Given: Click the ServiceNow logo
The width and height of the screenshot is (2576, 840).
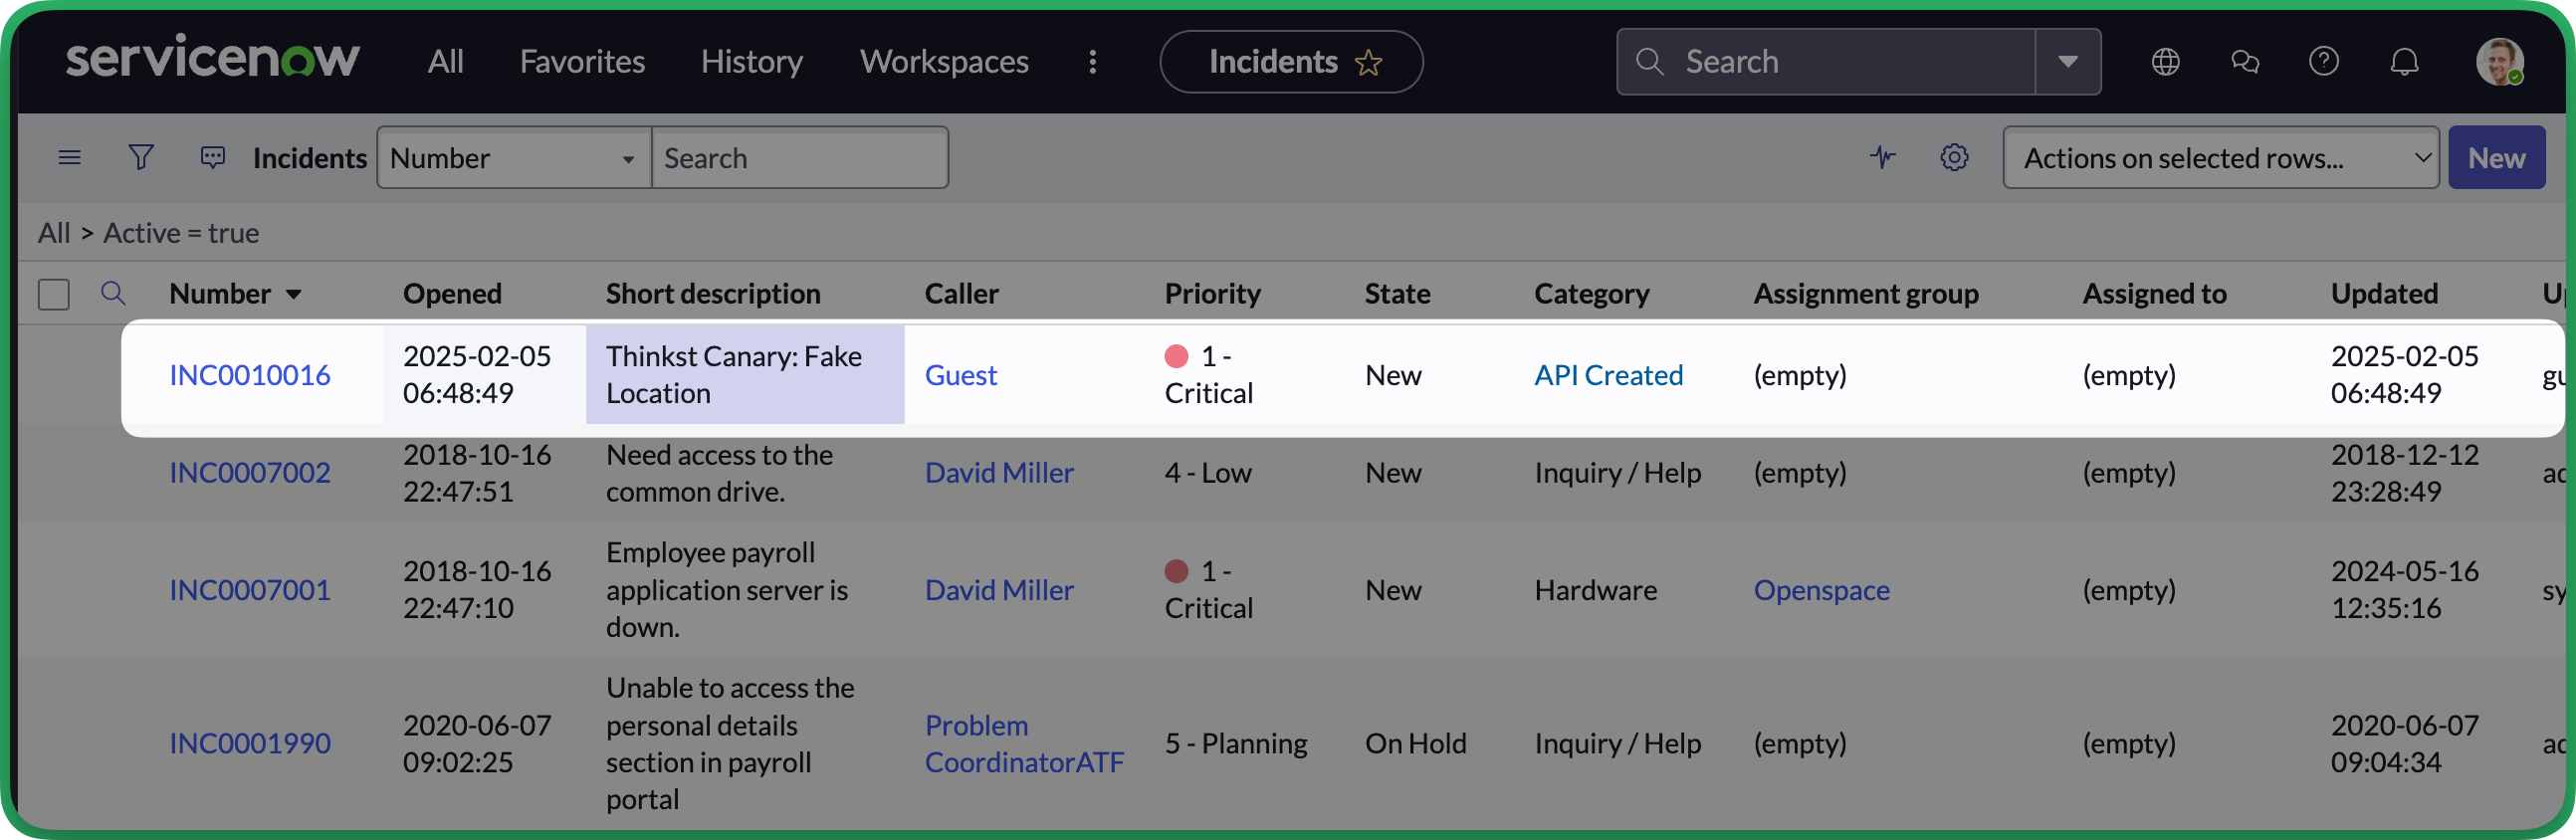Looking at the screenshot, I should click(212, 58).
